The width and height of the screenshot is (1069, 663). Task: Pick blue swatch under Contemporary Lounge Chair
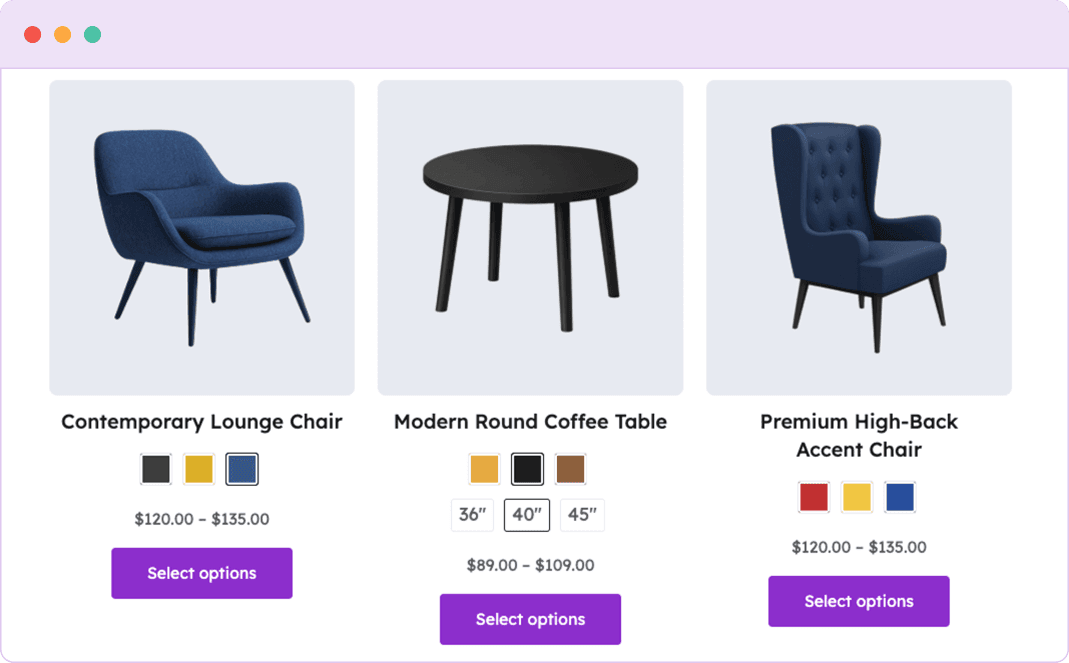(242, 469)
